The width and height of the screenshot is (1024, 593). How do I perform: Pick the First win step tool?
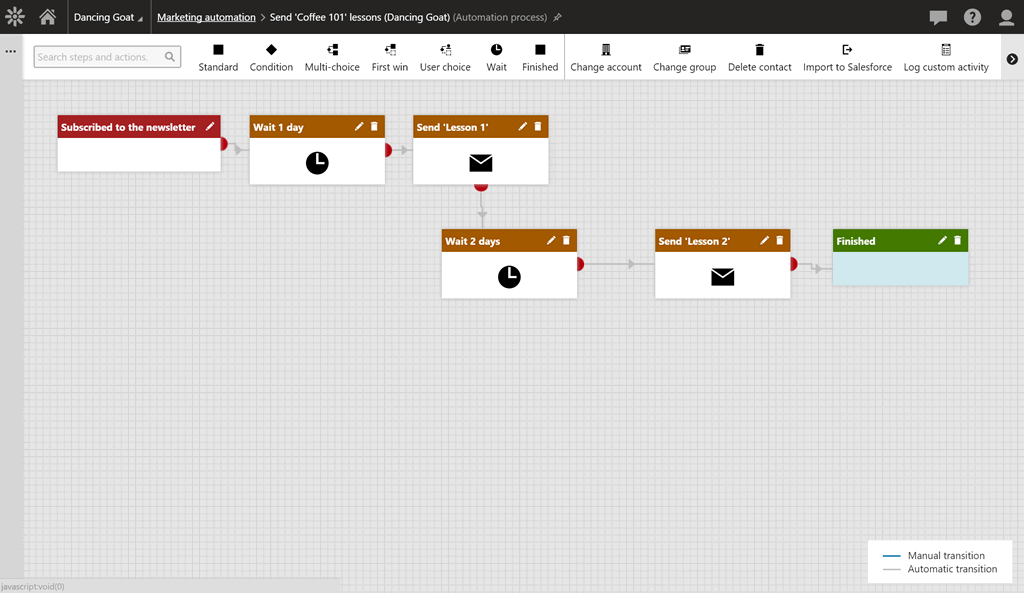coord(389,57)
